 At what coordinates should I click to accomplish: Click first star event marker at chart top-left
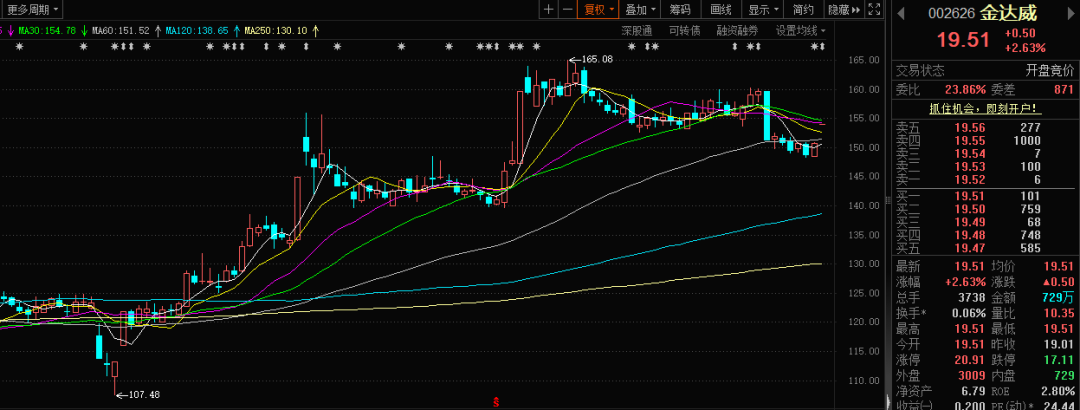(19, 47)
